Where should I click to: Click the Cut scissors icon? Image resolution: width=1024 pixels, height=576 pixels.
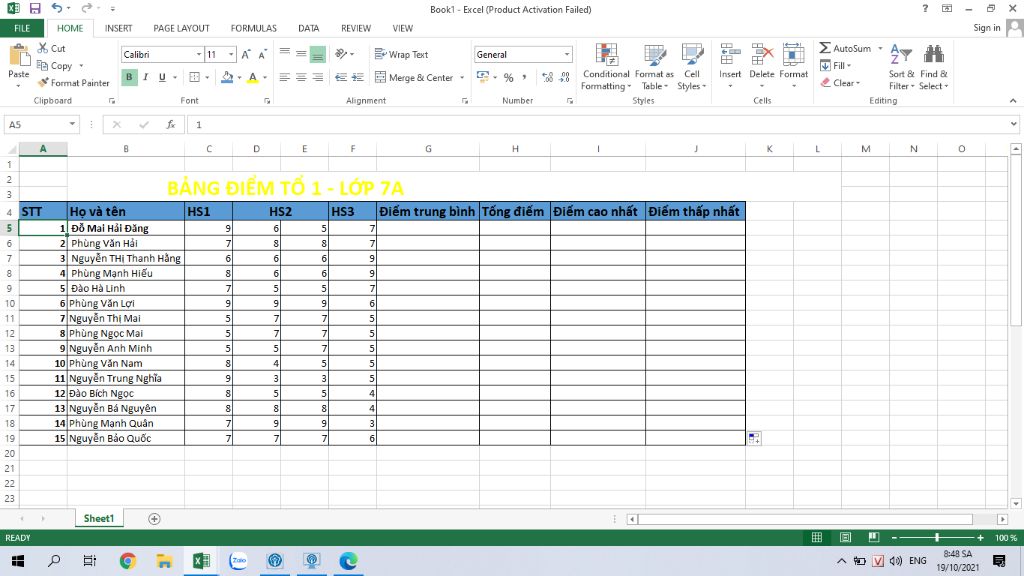coord(43,48)
